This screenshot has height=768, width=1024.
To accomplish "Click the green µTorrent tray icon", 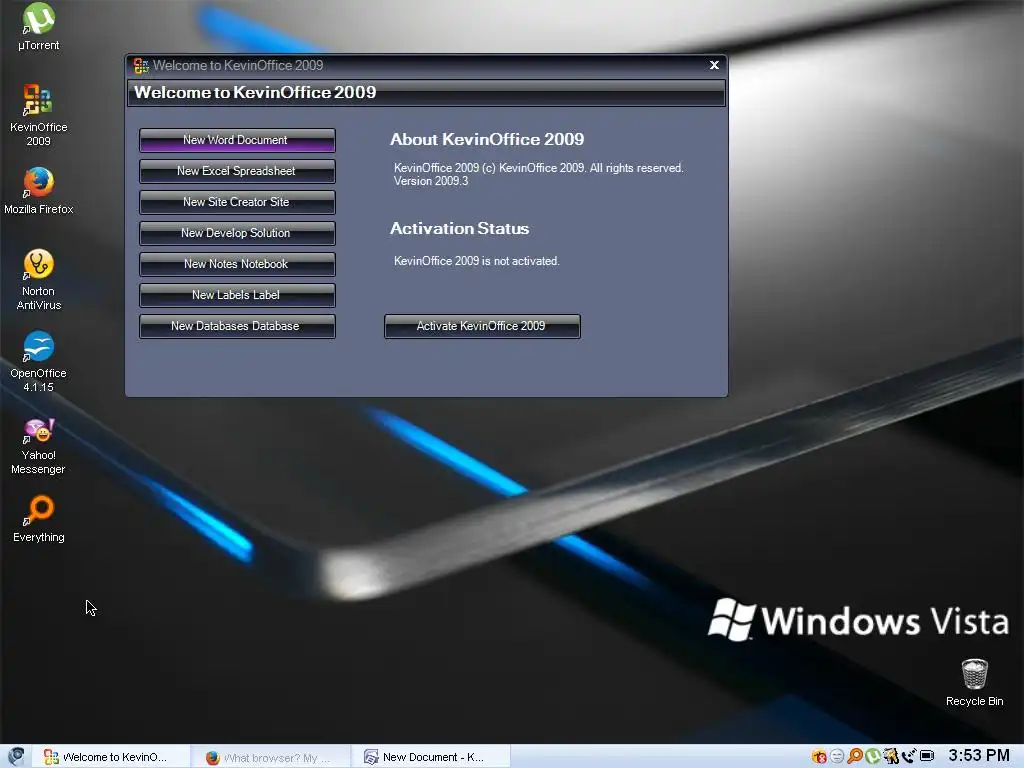I will 872,756.
